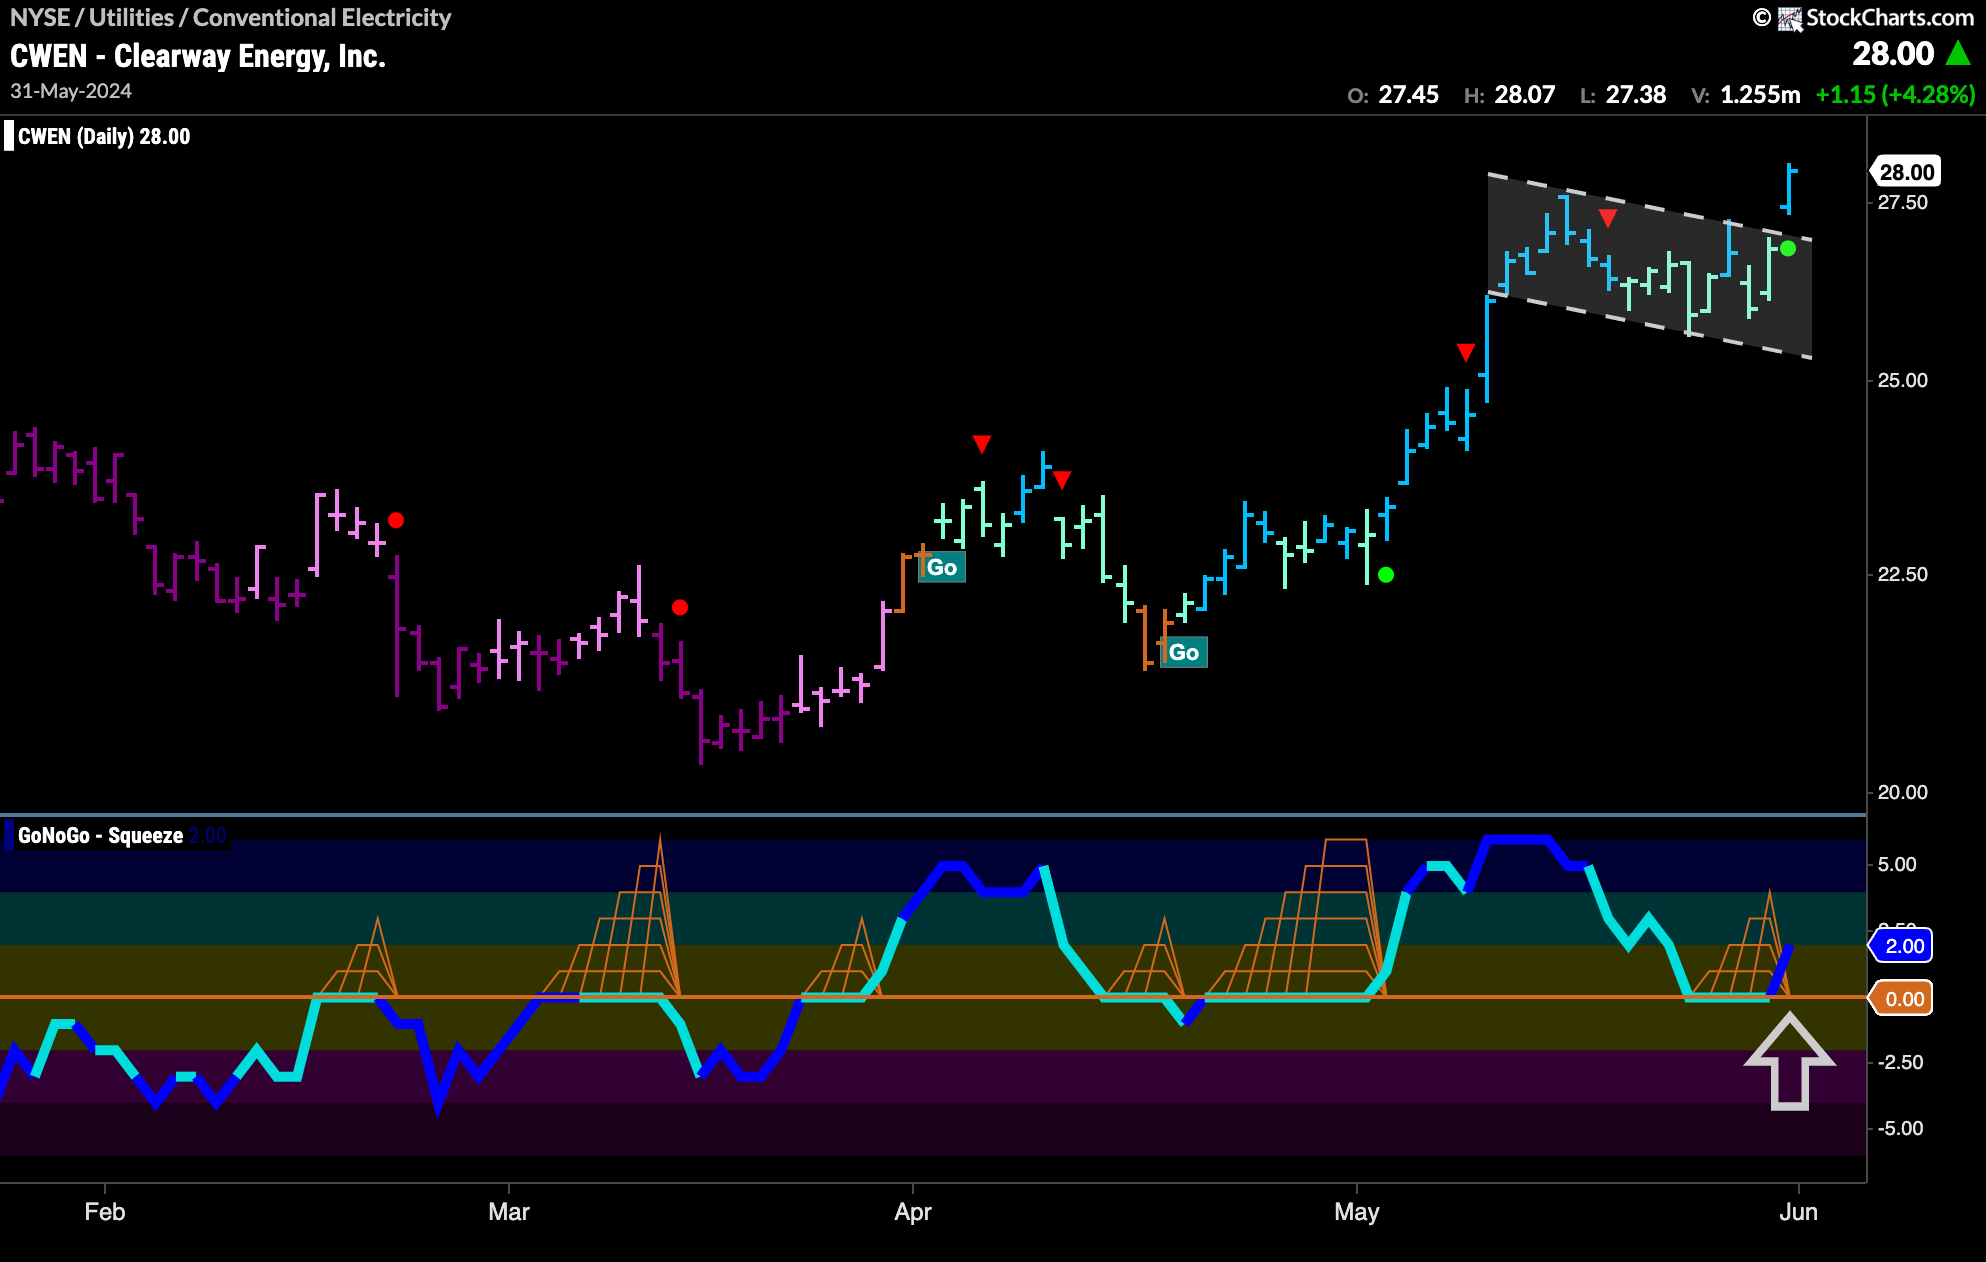Click the orange 0.00 axis value tag
The image size is (1986, 1262).
(x=1903, y=999)
